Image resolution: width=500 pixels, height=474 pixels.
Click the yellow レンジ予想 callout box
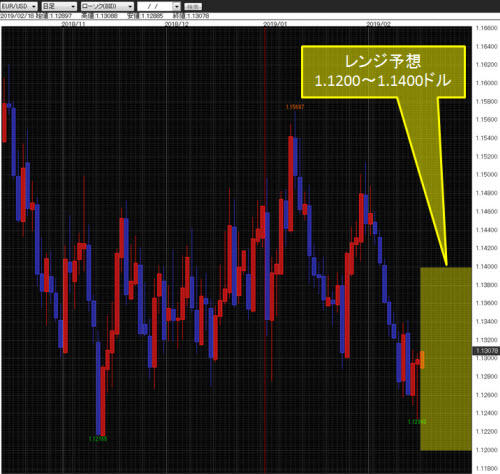click(x=383, y=72)
